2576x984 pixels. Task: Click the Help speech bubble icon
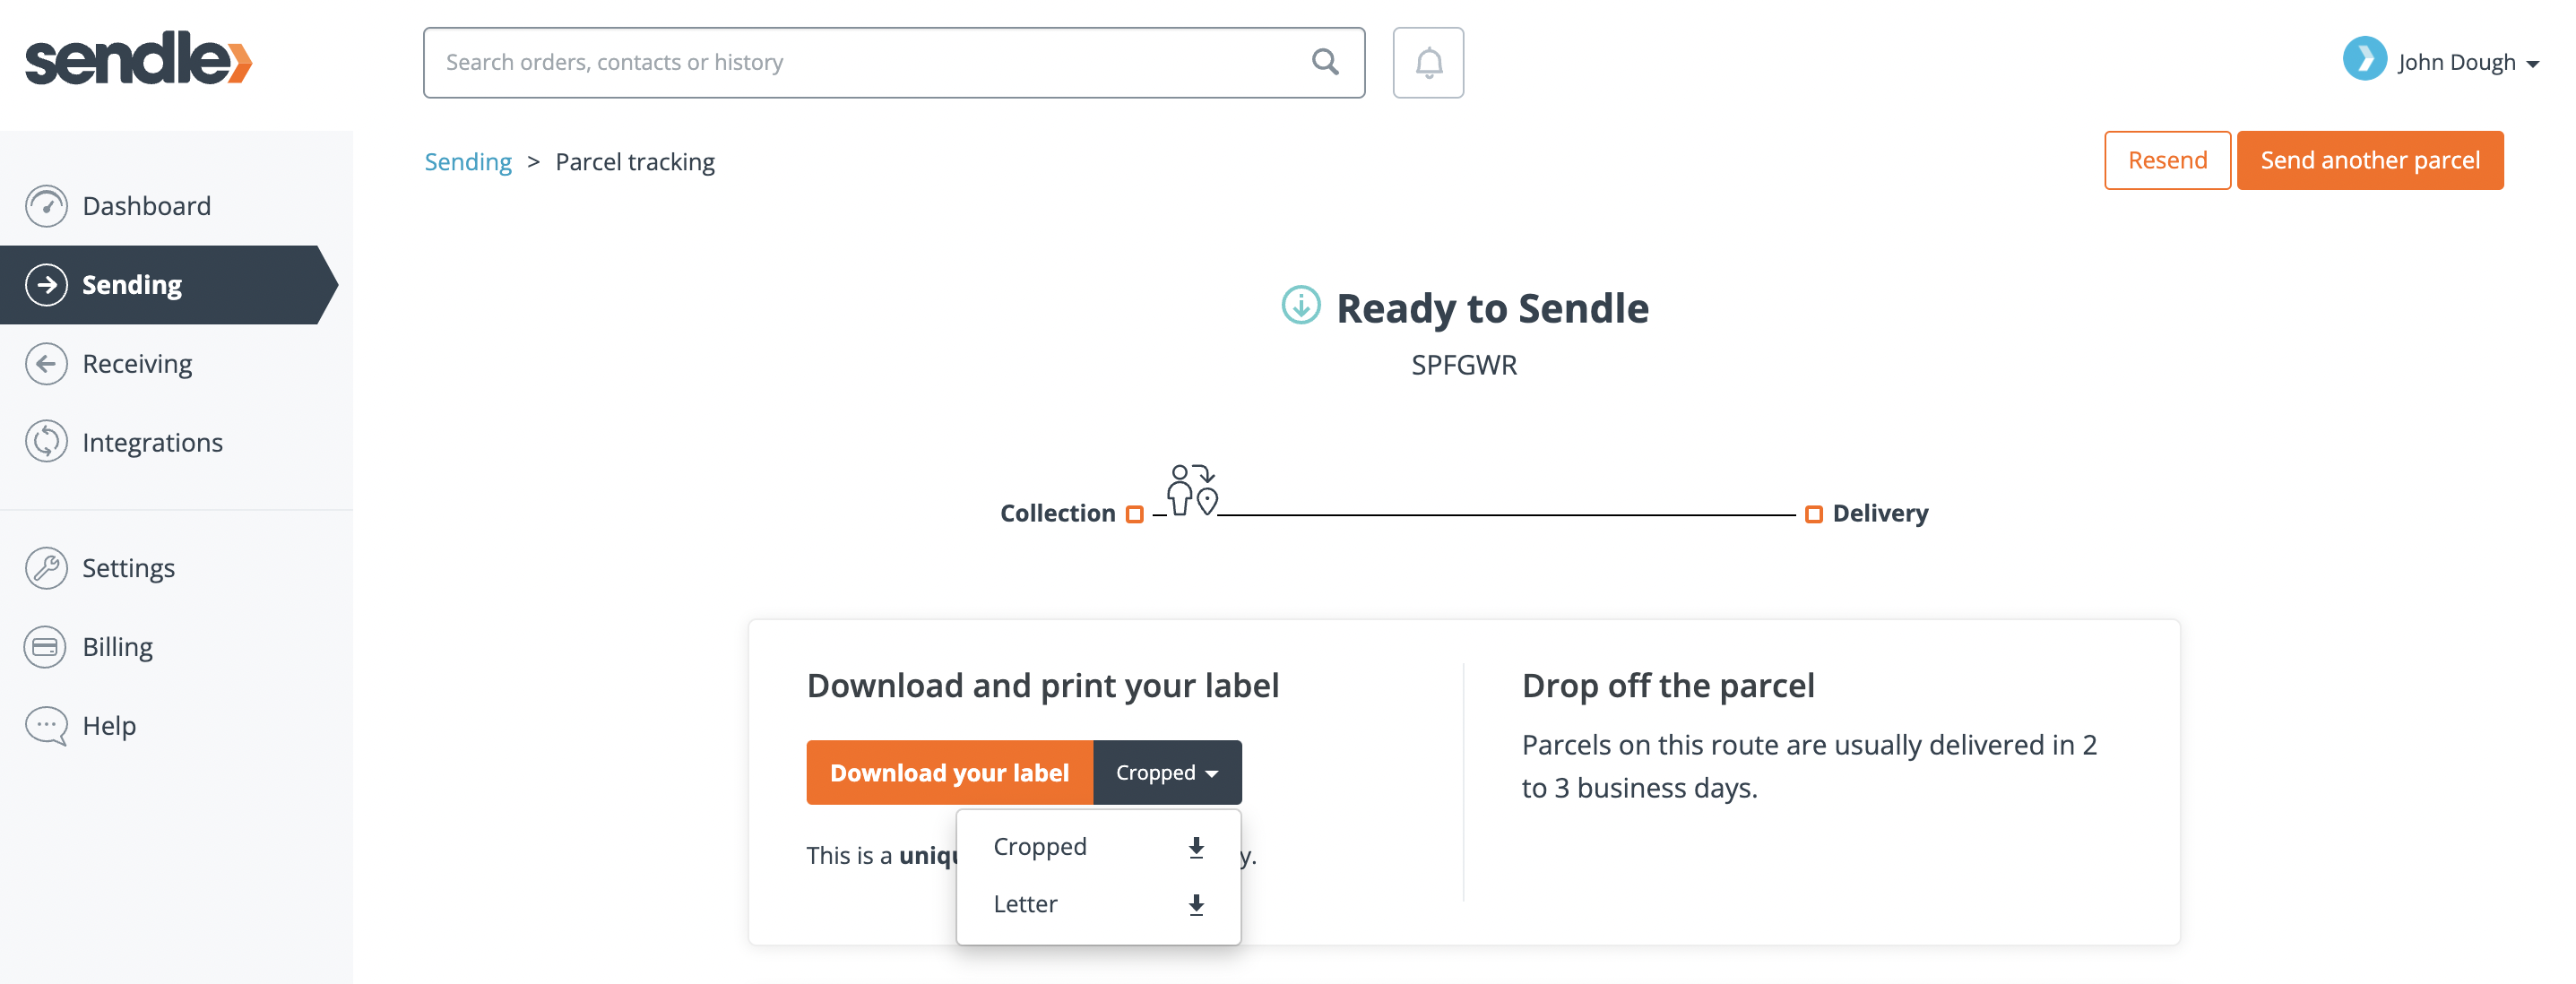(46, 726)
